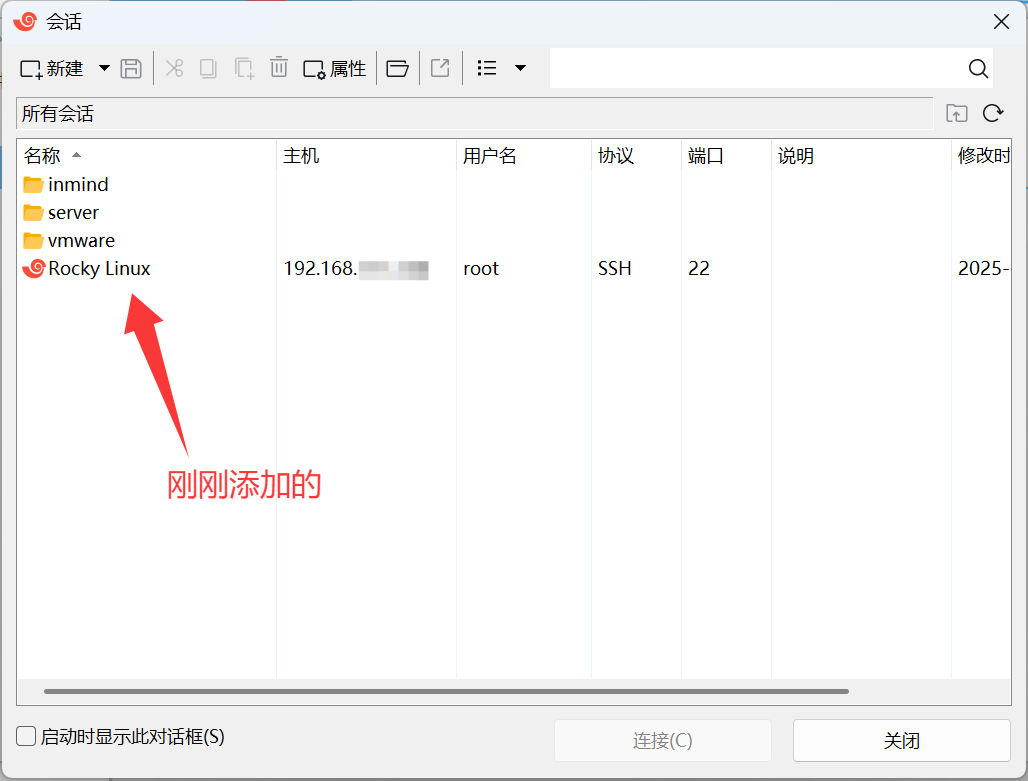
Task: Open session 属性 (Properties)
Action: (335, 68)
